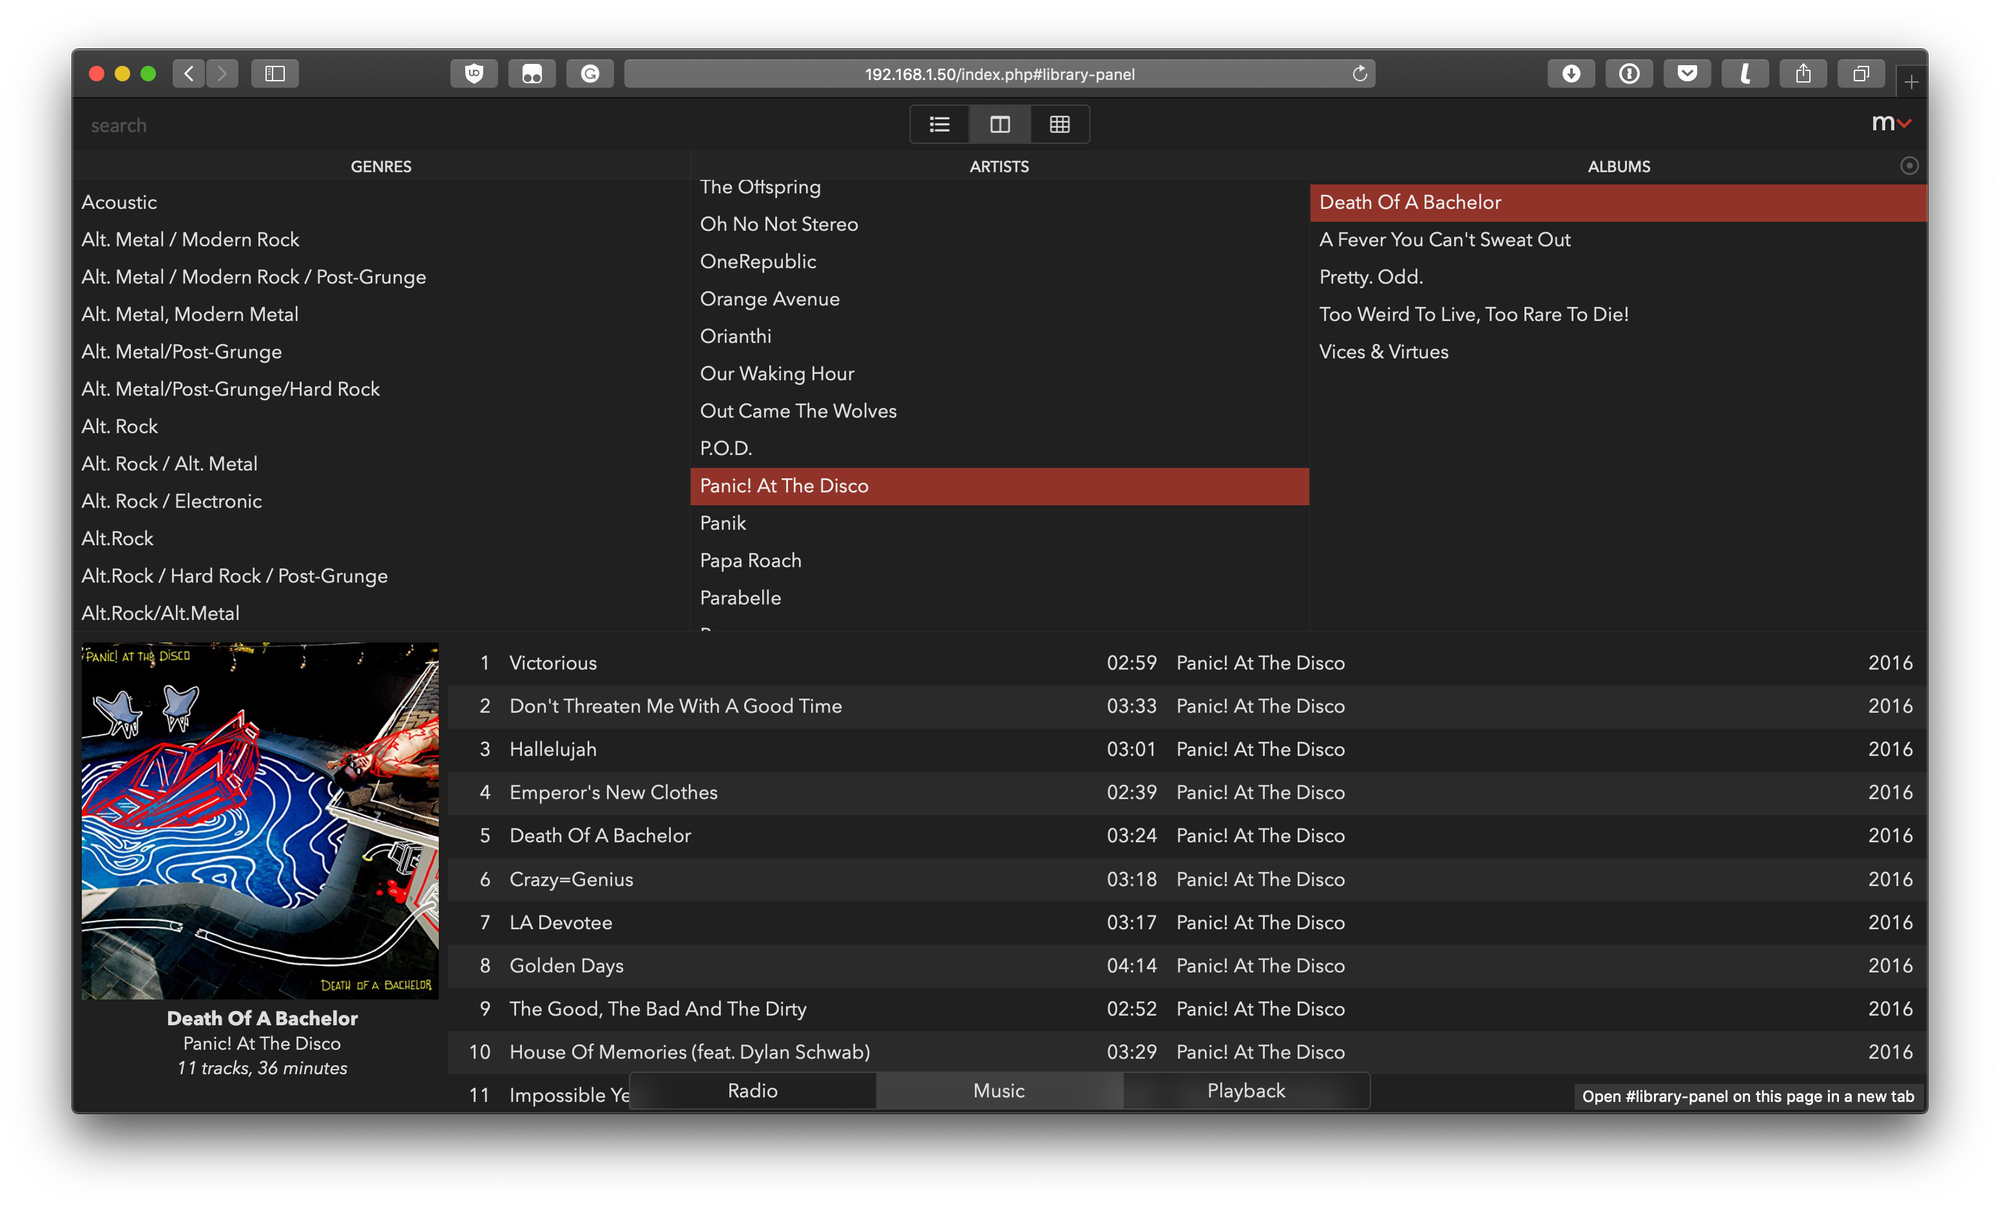Open the Grammarly extension icon

tap(590, 73)
